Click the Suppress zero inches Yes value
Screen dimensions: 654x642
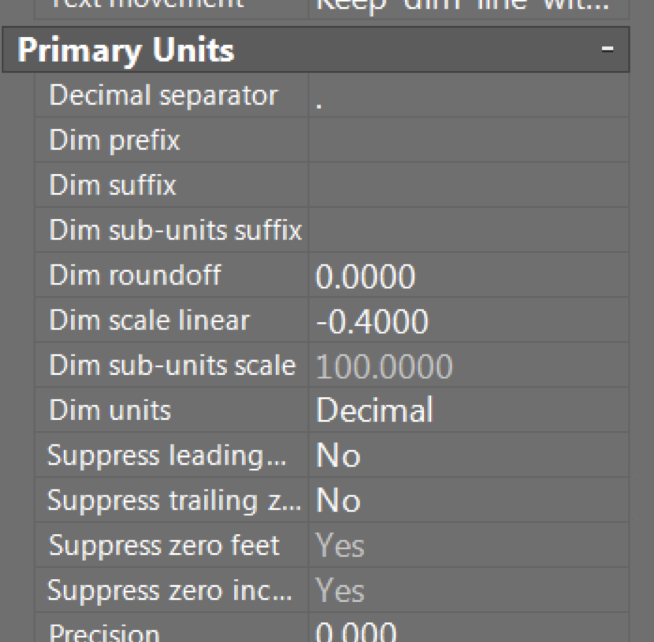click(468, 591)
